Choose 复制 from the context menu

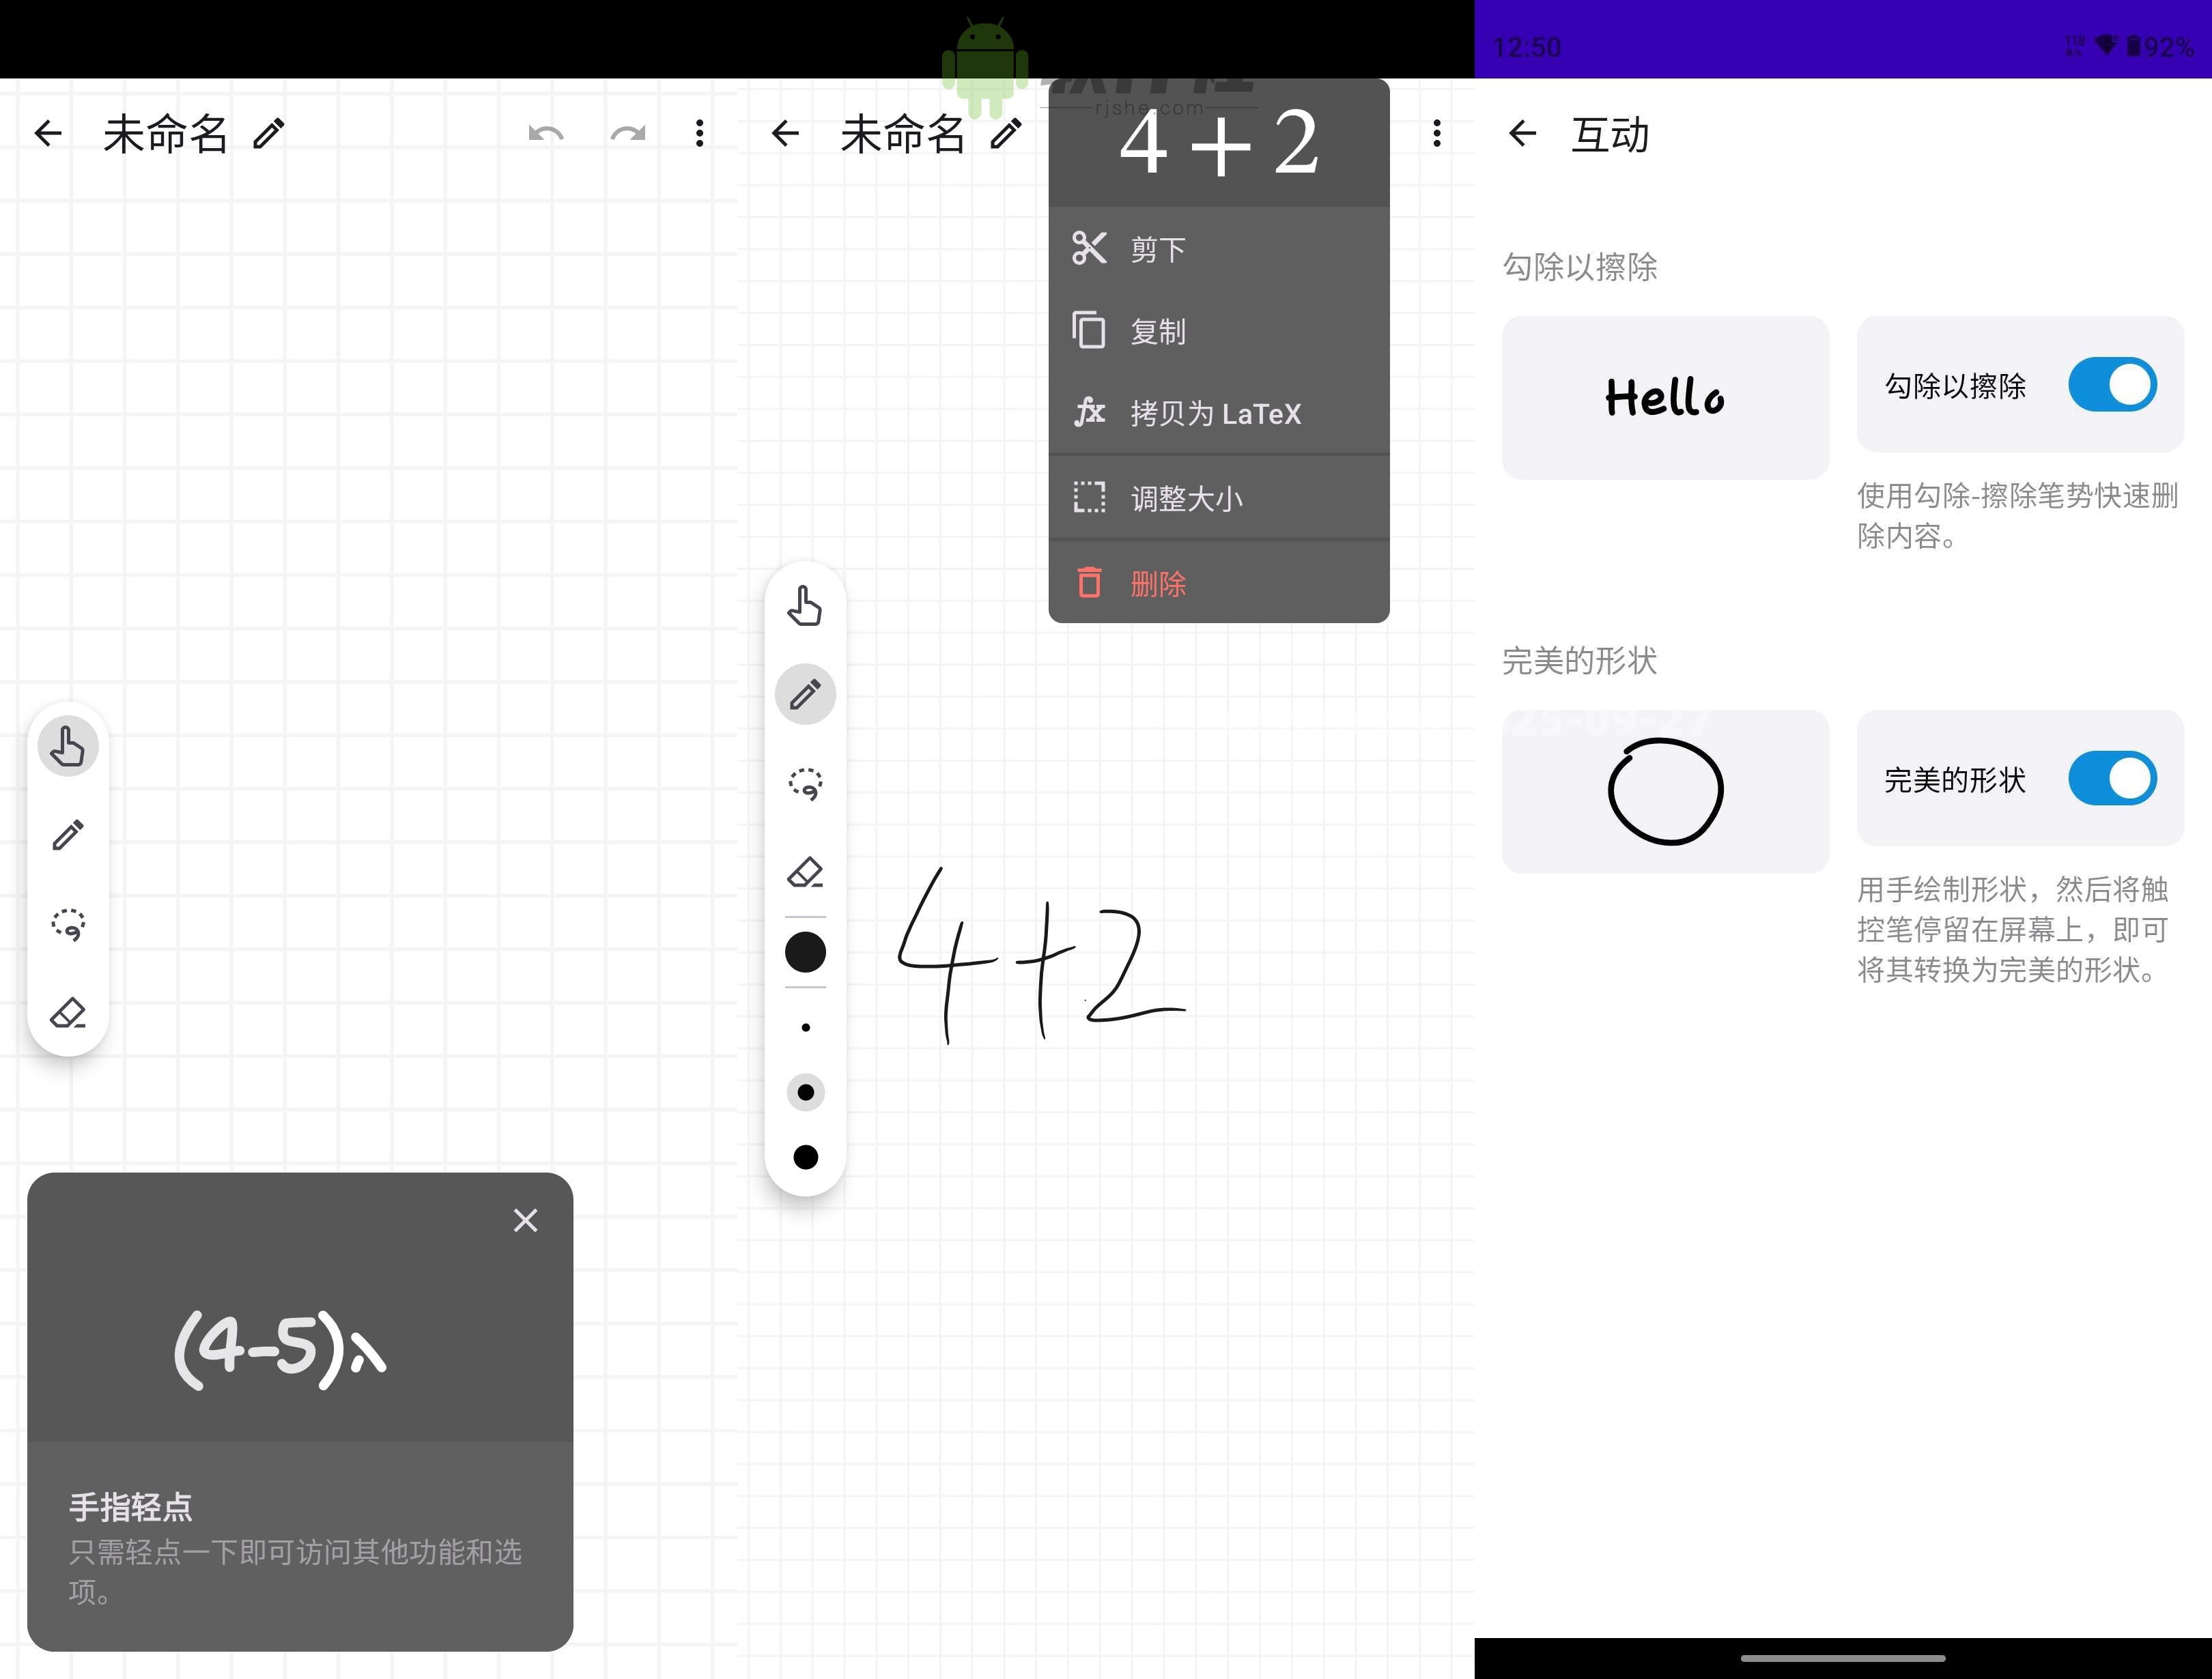pos(1158,330)
